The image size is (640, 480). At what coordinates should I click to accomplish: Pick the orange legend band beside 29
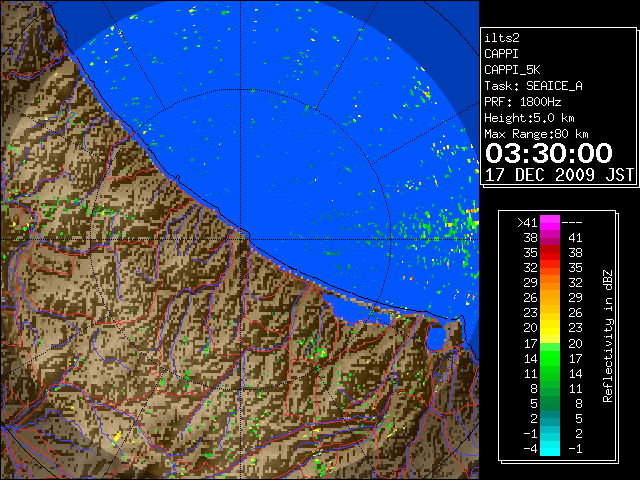point(550,283)
